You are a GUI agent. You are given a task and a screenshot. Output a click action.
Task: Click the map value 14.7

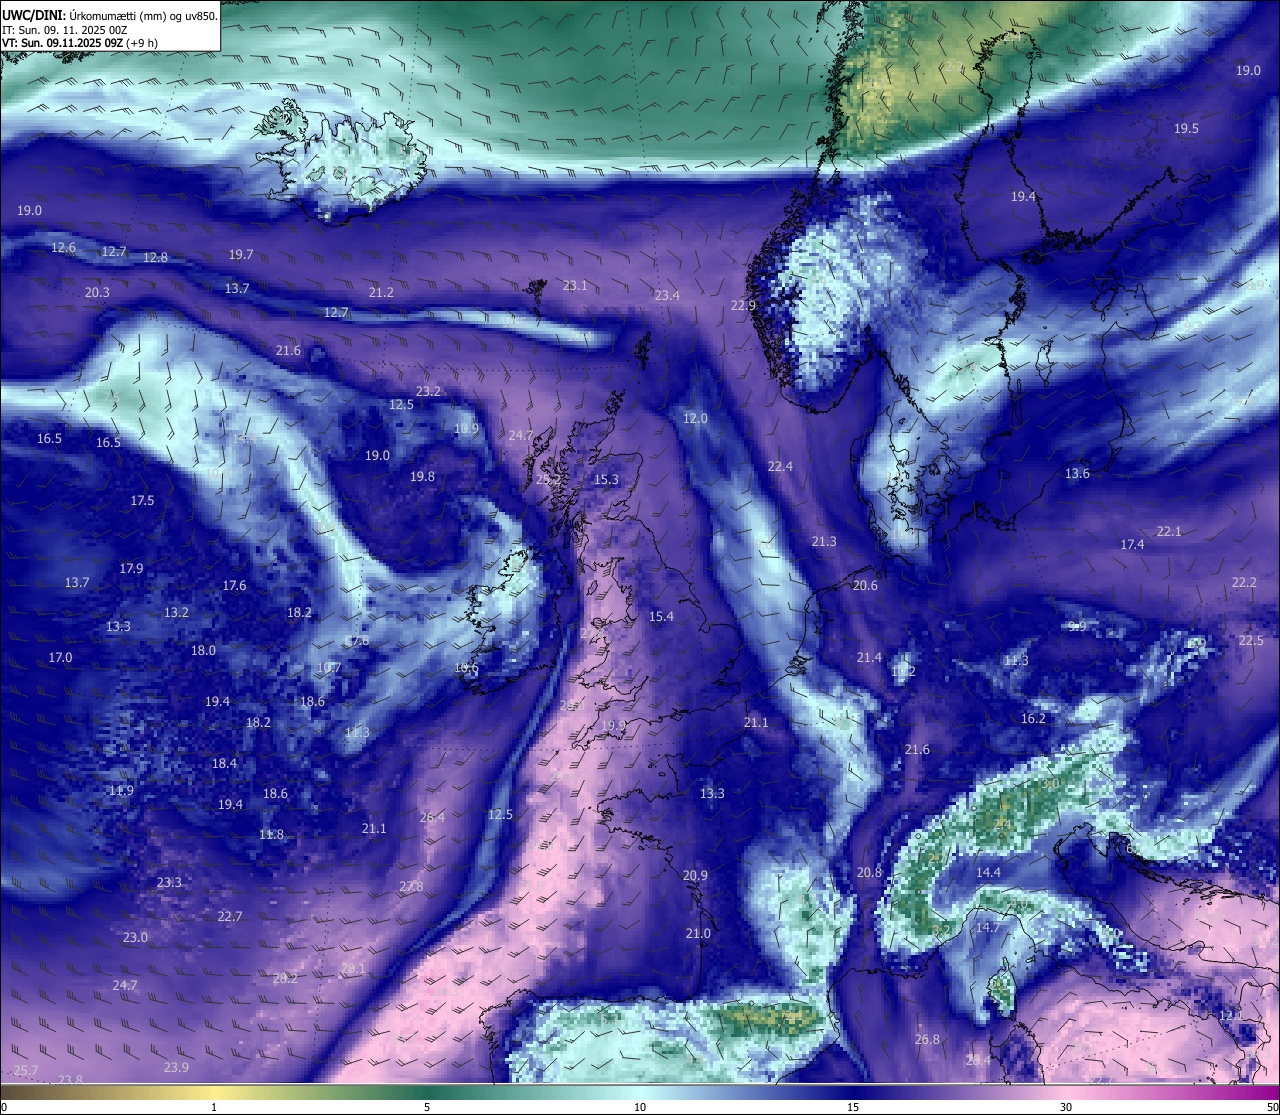point(988,928)
